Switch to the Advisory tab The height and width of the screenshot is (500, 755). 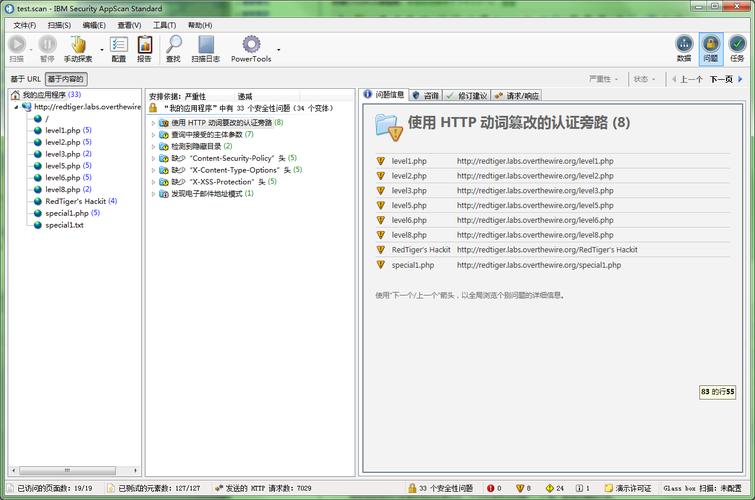426,96
